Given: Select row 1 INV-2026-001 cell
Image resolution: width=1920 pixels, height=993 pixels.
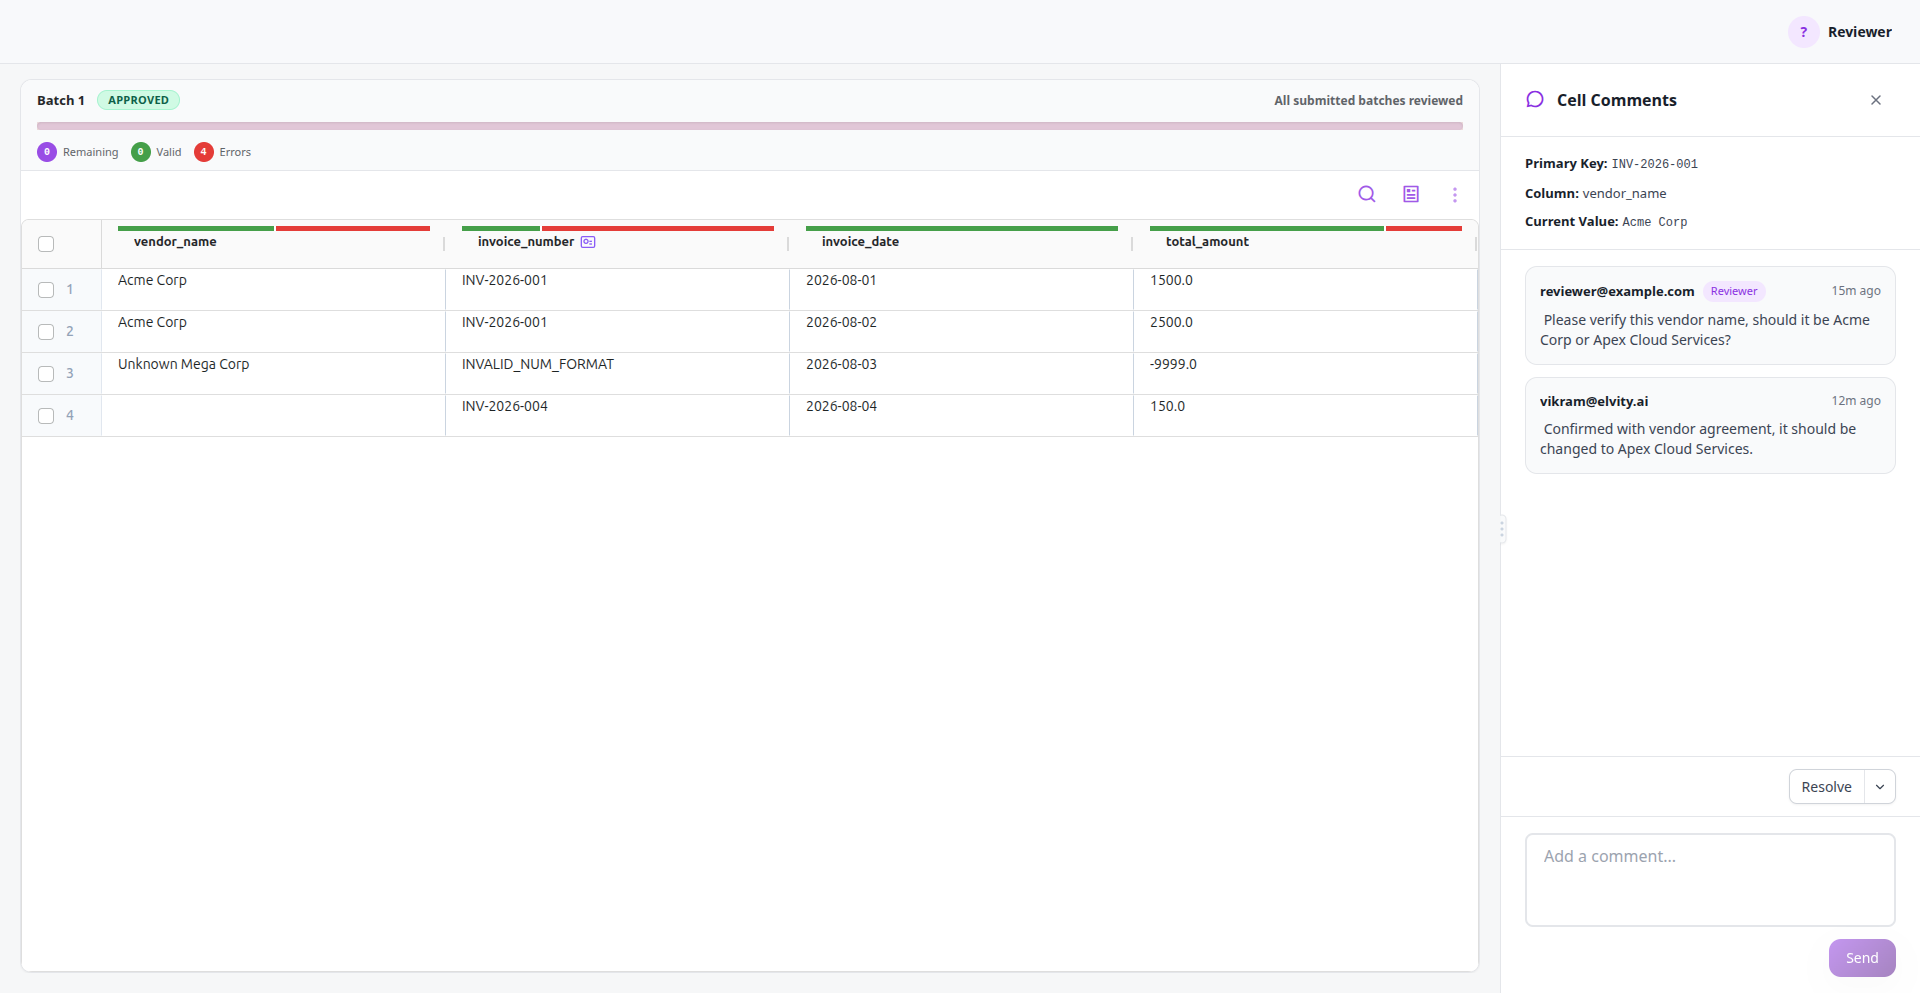Looking at the screenshot, I should 617,289.
